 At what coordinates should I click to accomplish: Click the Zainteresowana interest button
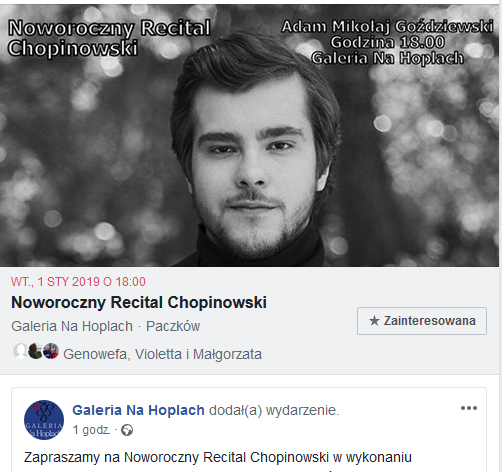pos(422,321)
